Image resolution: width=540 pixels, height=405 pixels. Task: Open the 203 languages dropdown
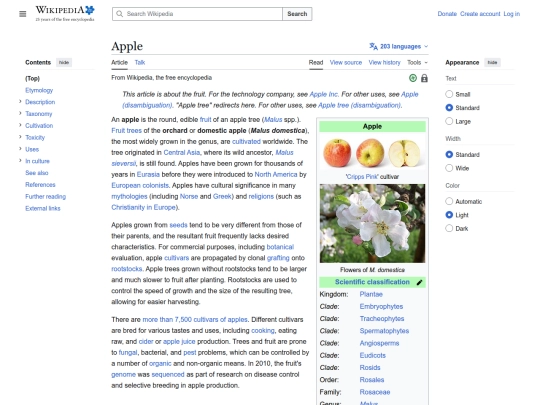pos(399,46)
